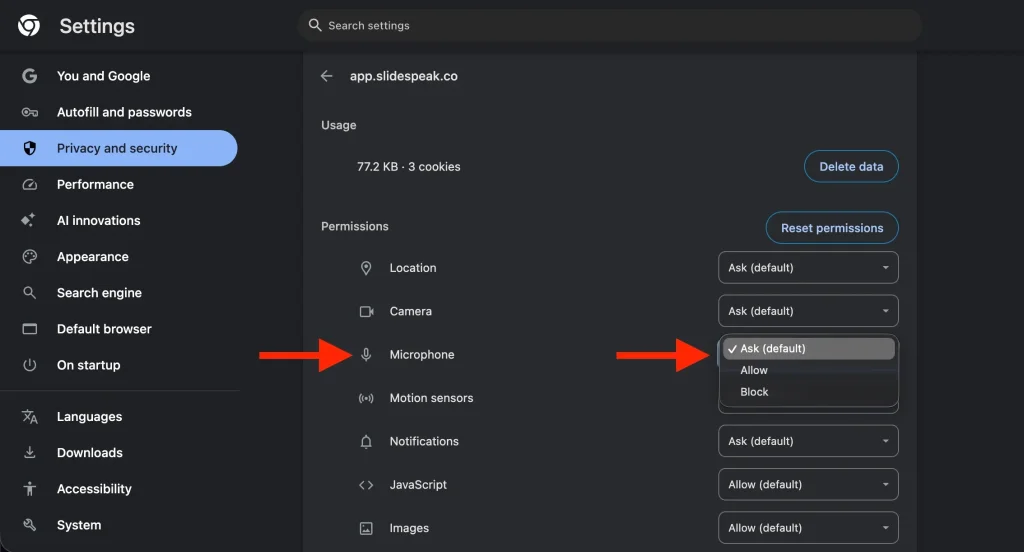1024x552 pixels.
Task: Open the Images permission dropdown
Action: click(808, 528)
